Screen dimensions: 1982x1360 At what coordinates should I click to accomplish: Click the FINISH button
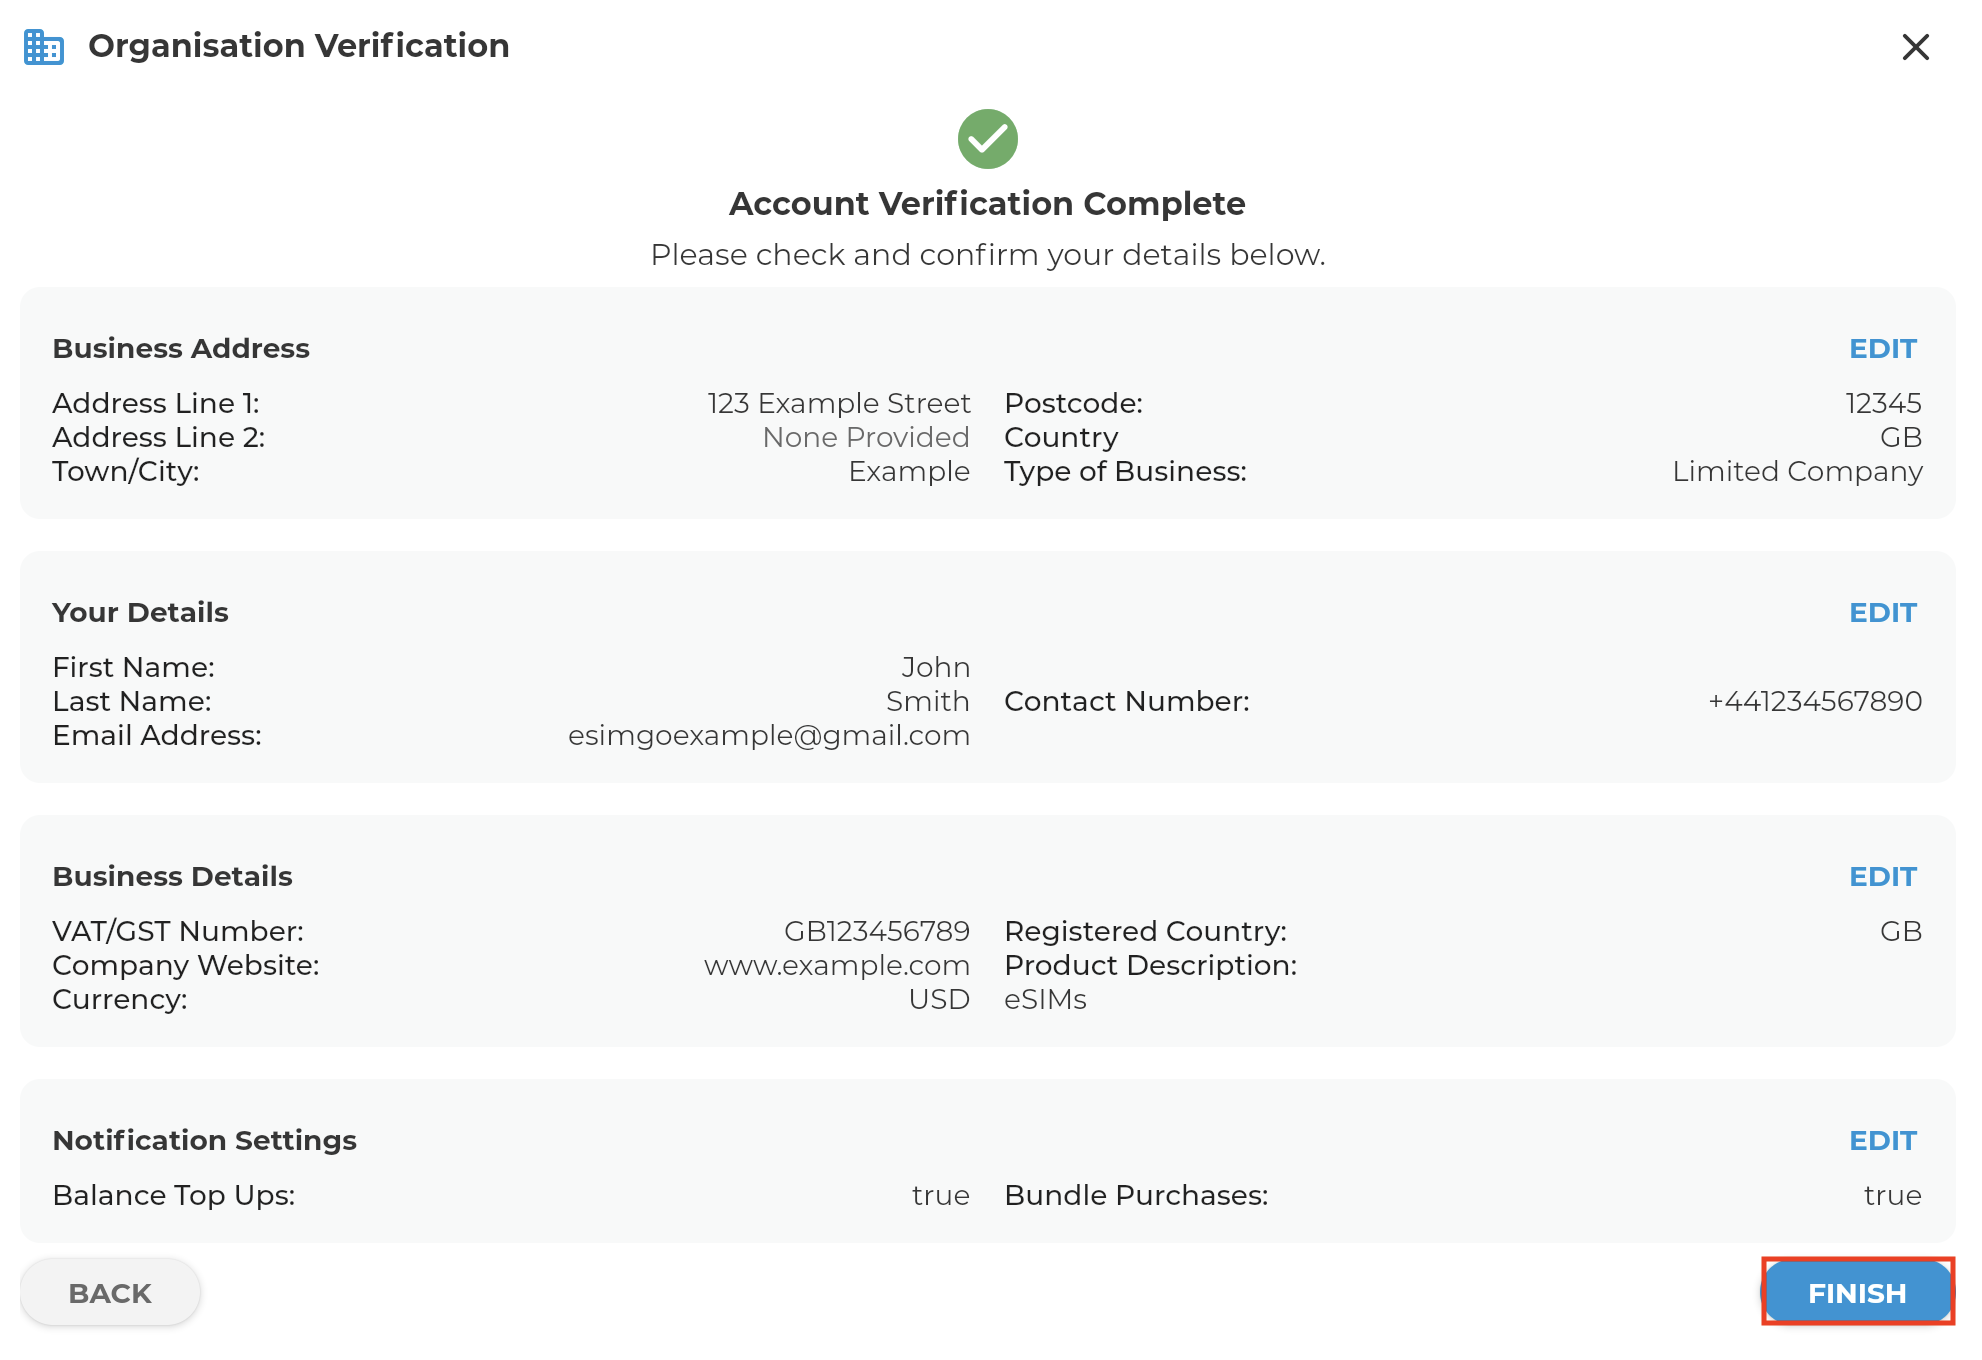(1857, 1292)
